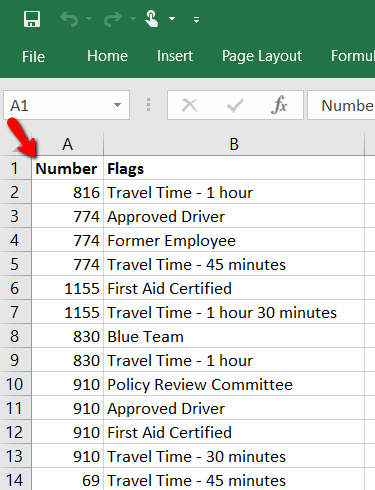This screenshot has height=490, width=375.
Task: Open the Redo history dropdown arrow
Action: (x=133, y=19)
